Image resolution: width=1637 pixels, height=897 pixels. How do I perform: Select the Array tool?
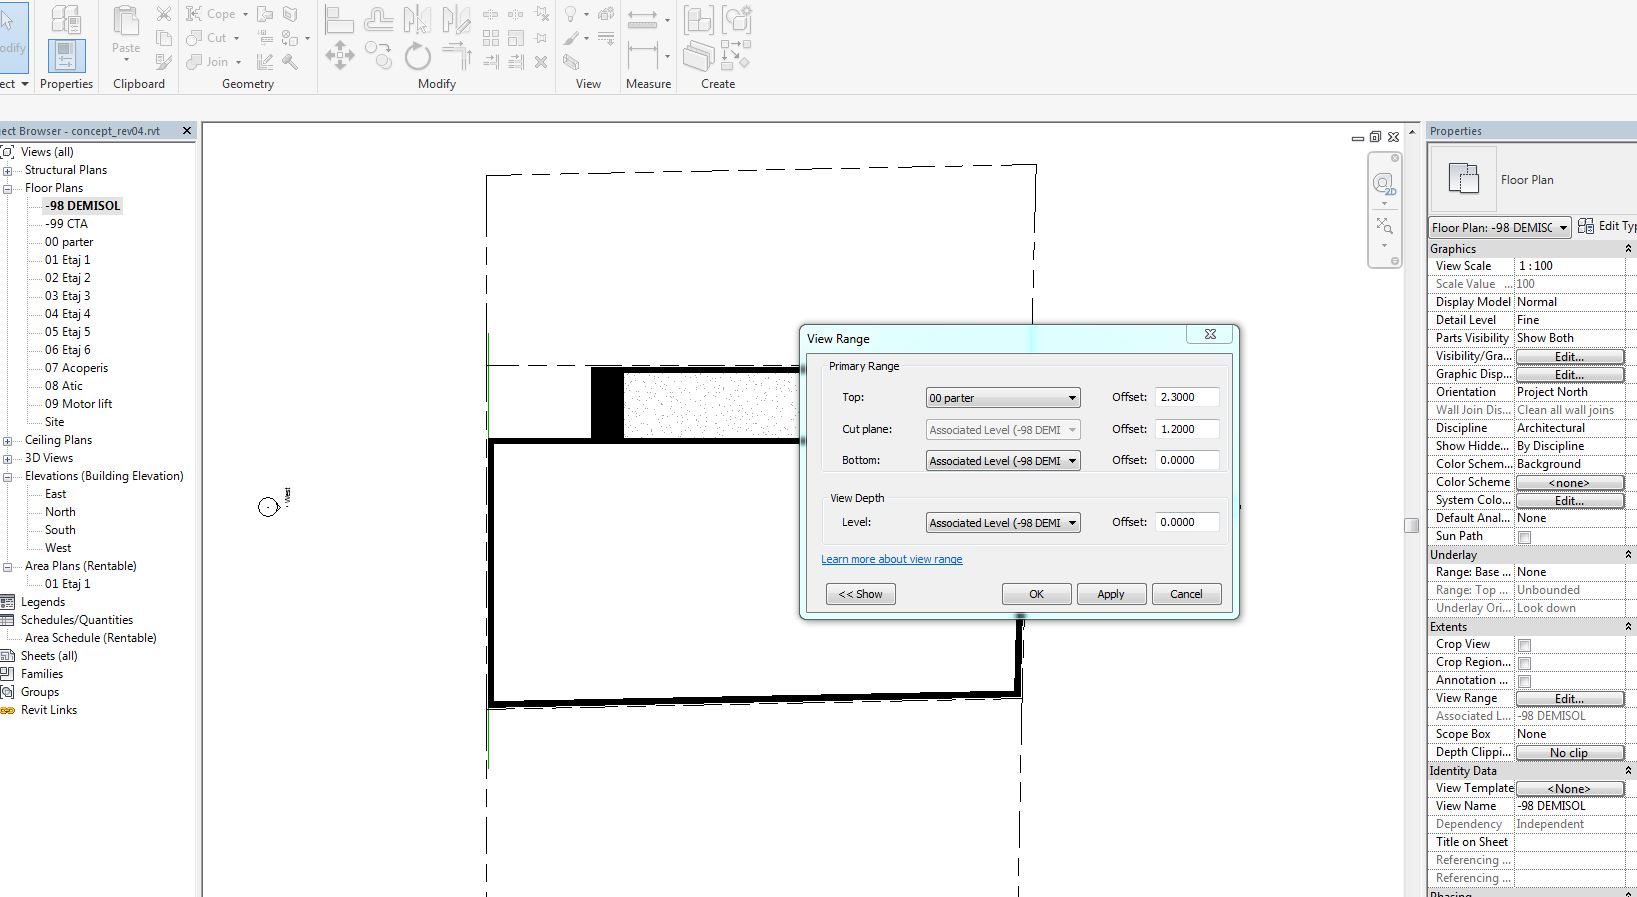(x=491, y=38)
